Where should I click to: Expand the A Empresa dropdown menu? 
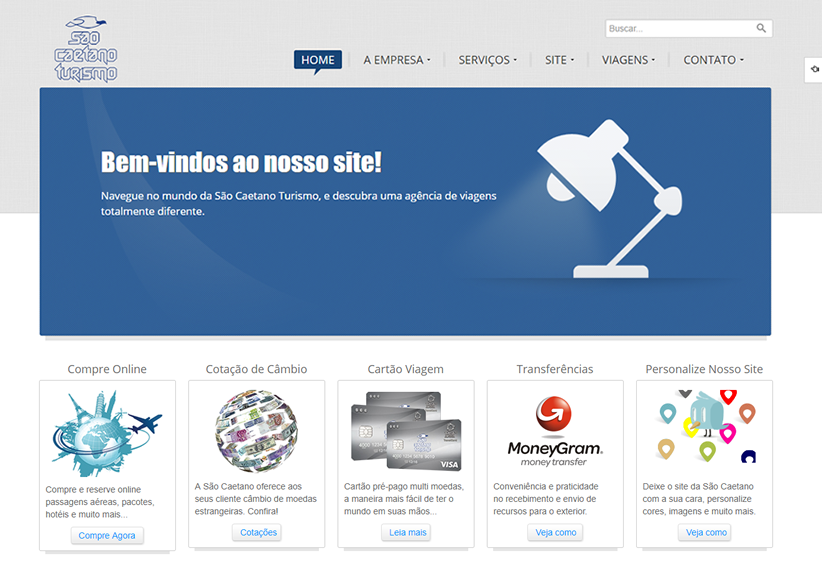pos(397,60)
